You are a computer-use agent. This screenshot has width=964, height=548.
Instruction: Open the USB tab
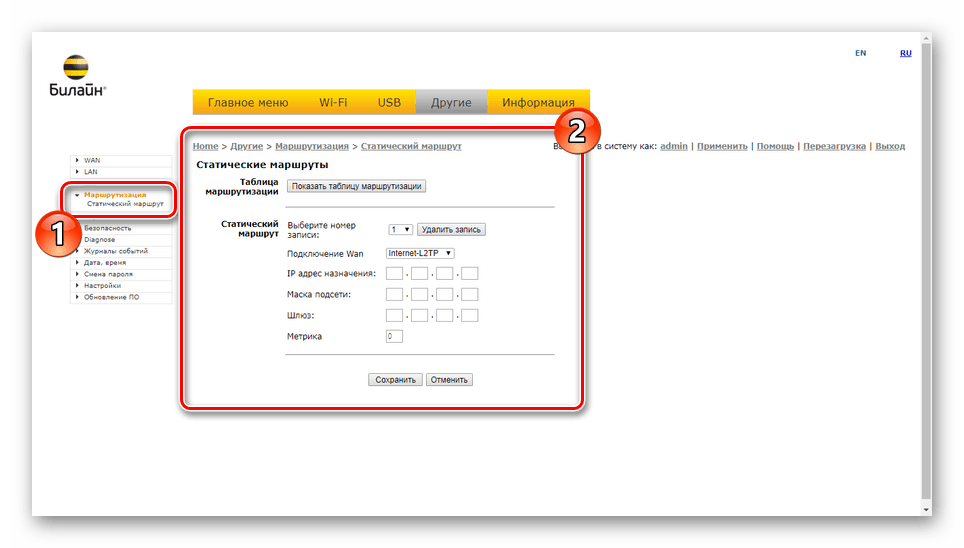coord(389,102)
